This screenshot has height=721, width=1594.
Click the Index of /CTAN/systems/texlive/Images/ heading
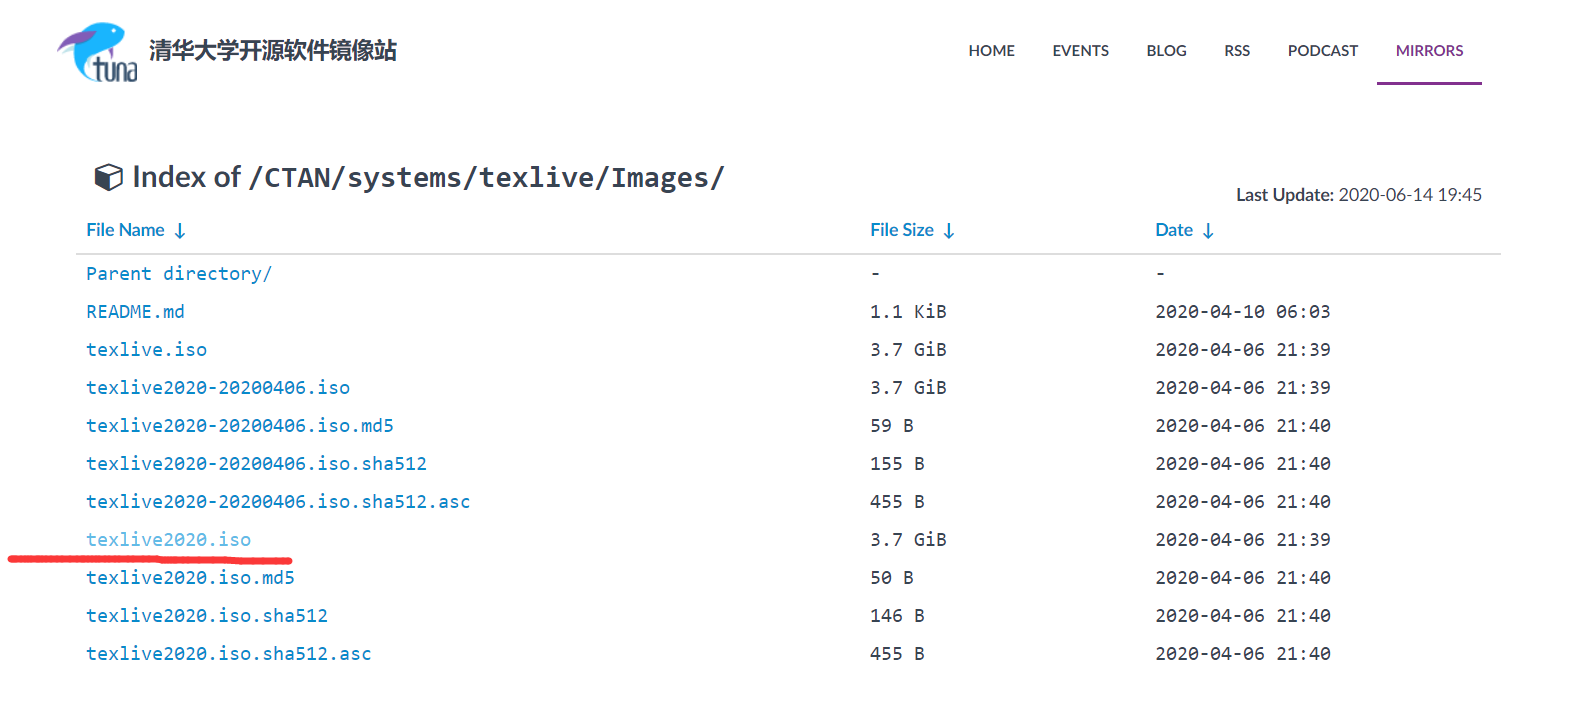(428, 177)
